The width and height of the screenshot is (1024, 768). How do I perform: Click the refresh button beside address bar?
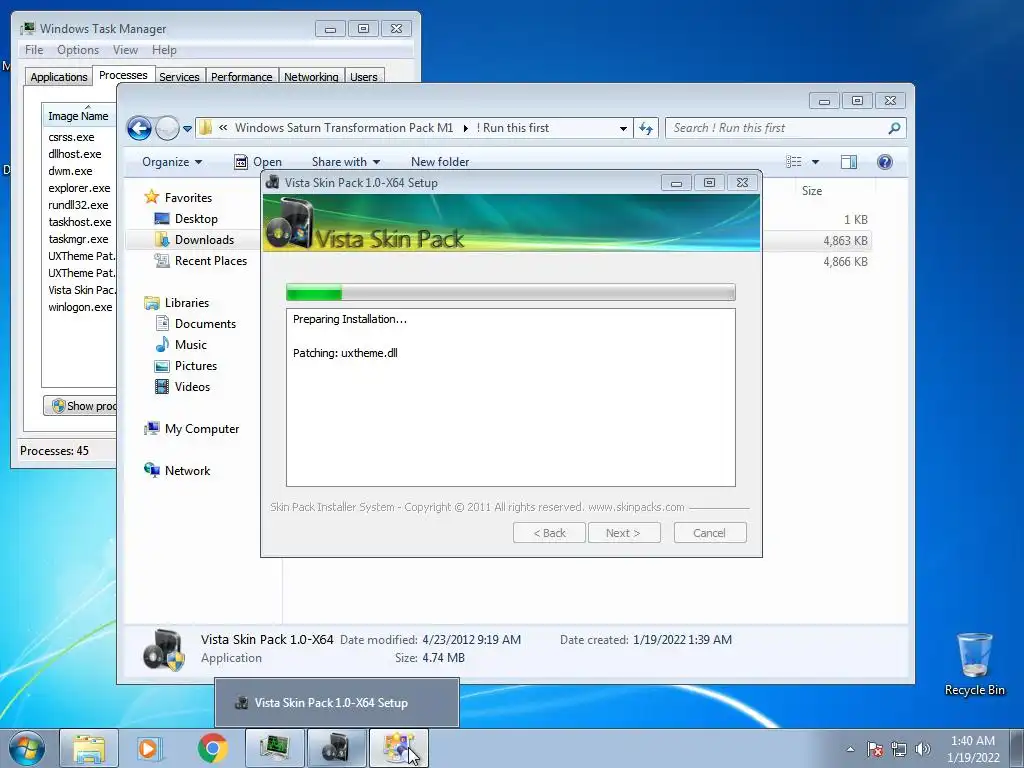coord(646,129)
